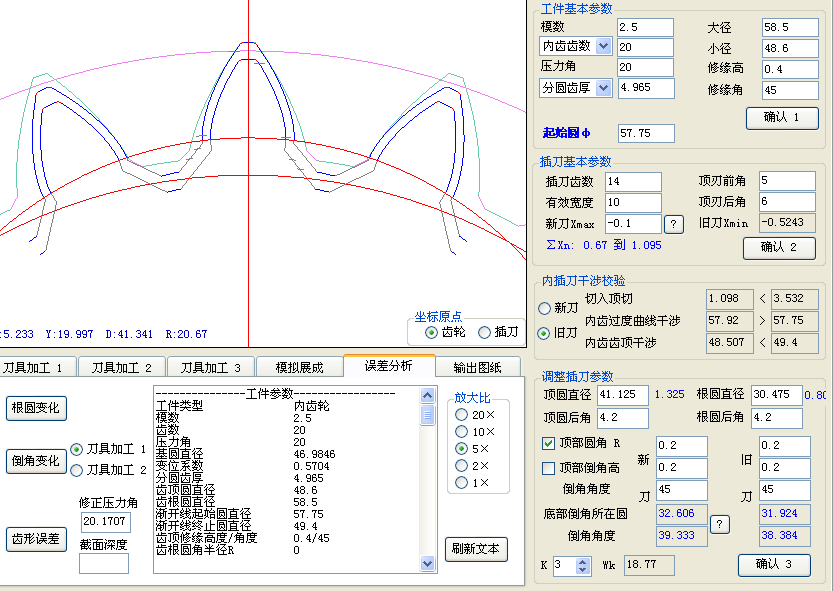Click the 顶圆后角 input field
The width and height of the screenshot is (833, 591).
tap(623, 418)
